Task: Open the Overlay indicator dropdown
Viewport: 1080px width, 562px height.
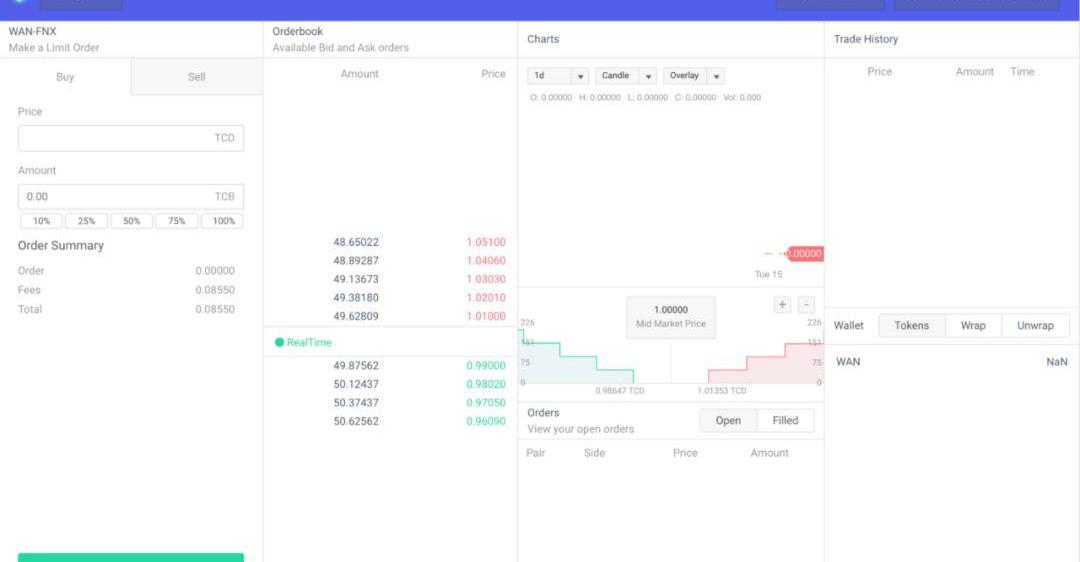Action: tap(694, 76)
